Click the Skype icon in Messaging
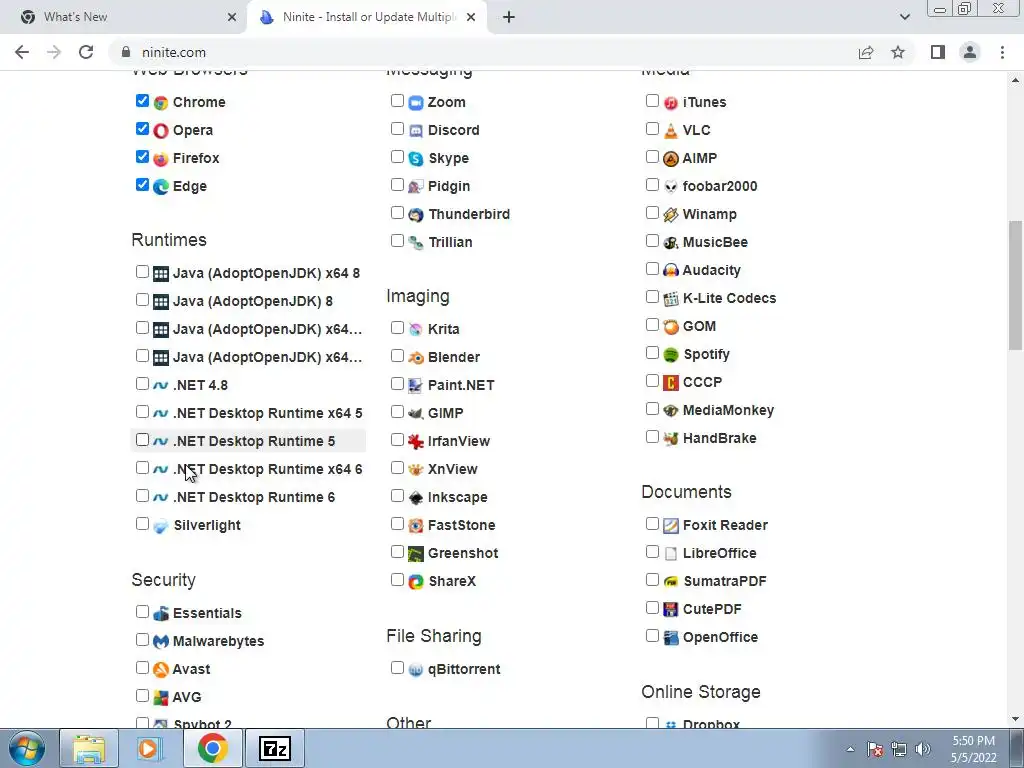 click(416, 159)
